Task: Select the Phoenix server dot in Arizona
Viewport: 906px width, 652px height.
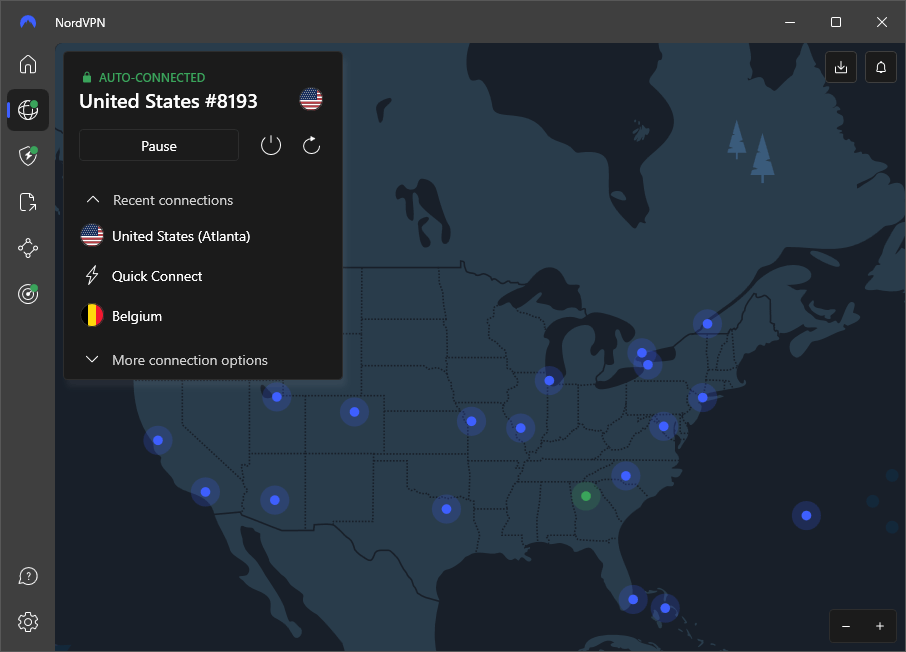Action: pyautogui.click(x=274, y=500)
